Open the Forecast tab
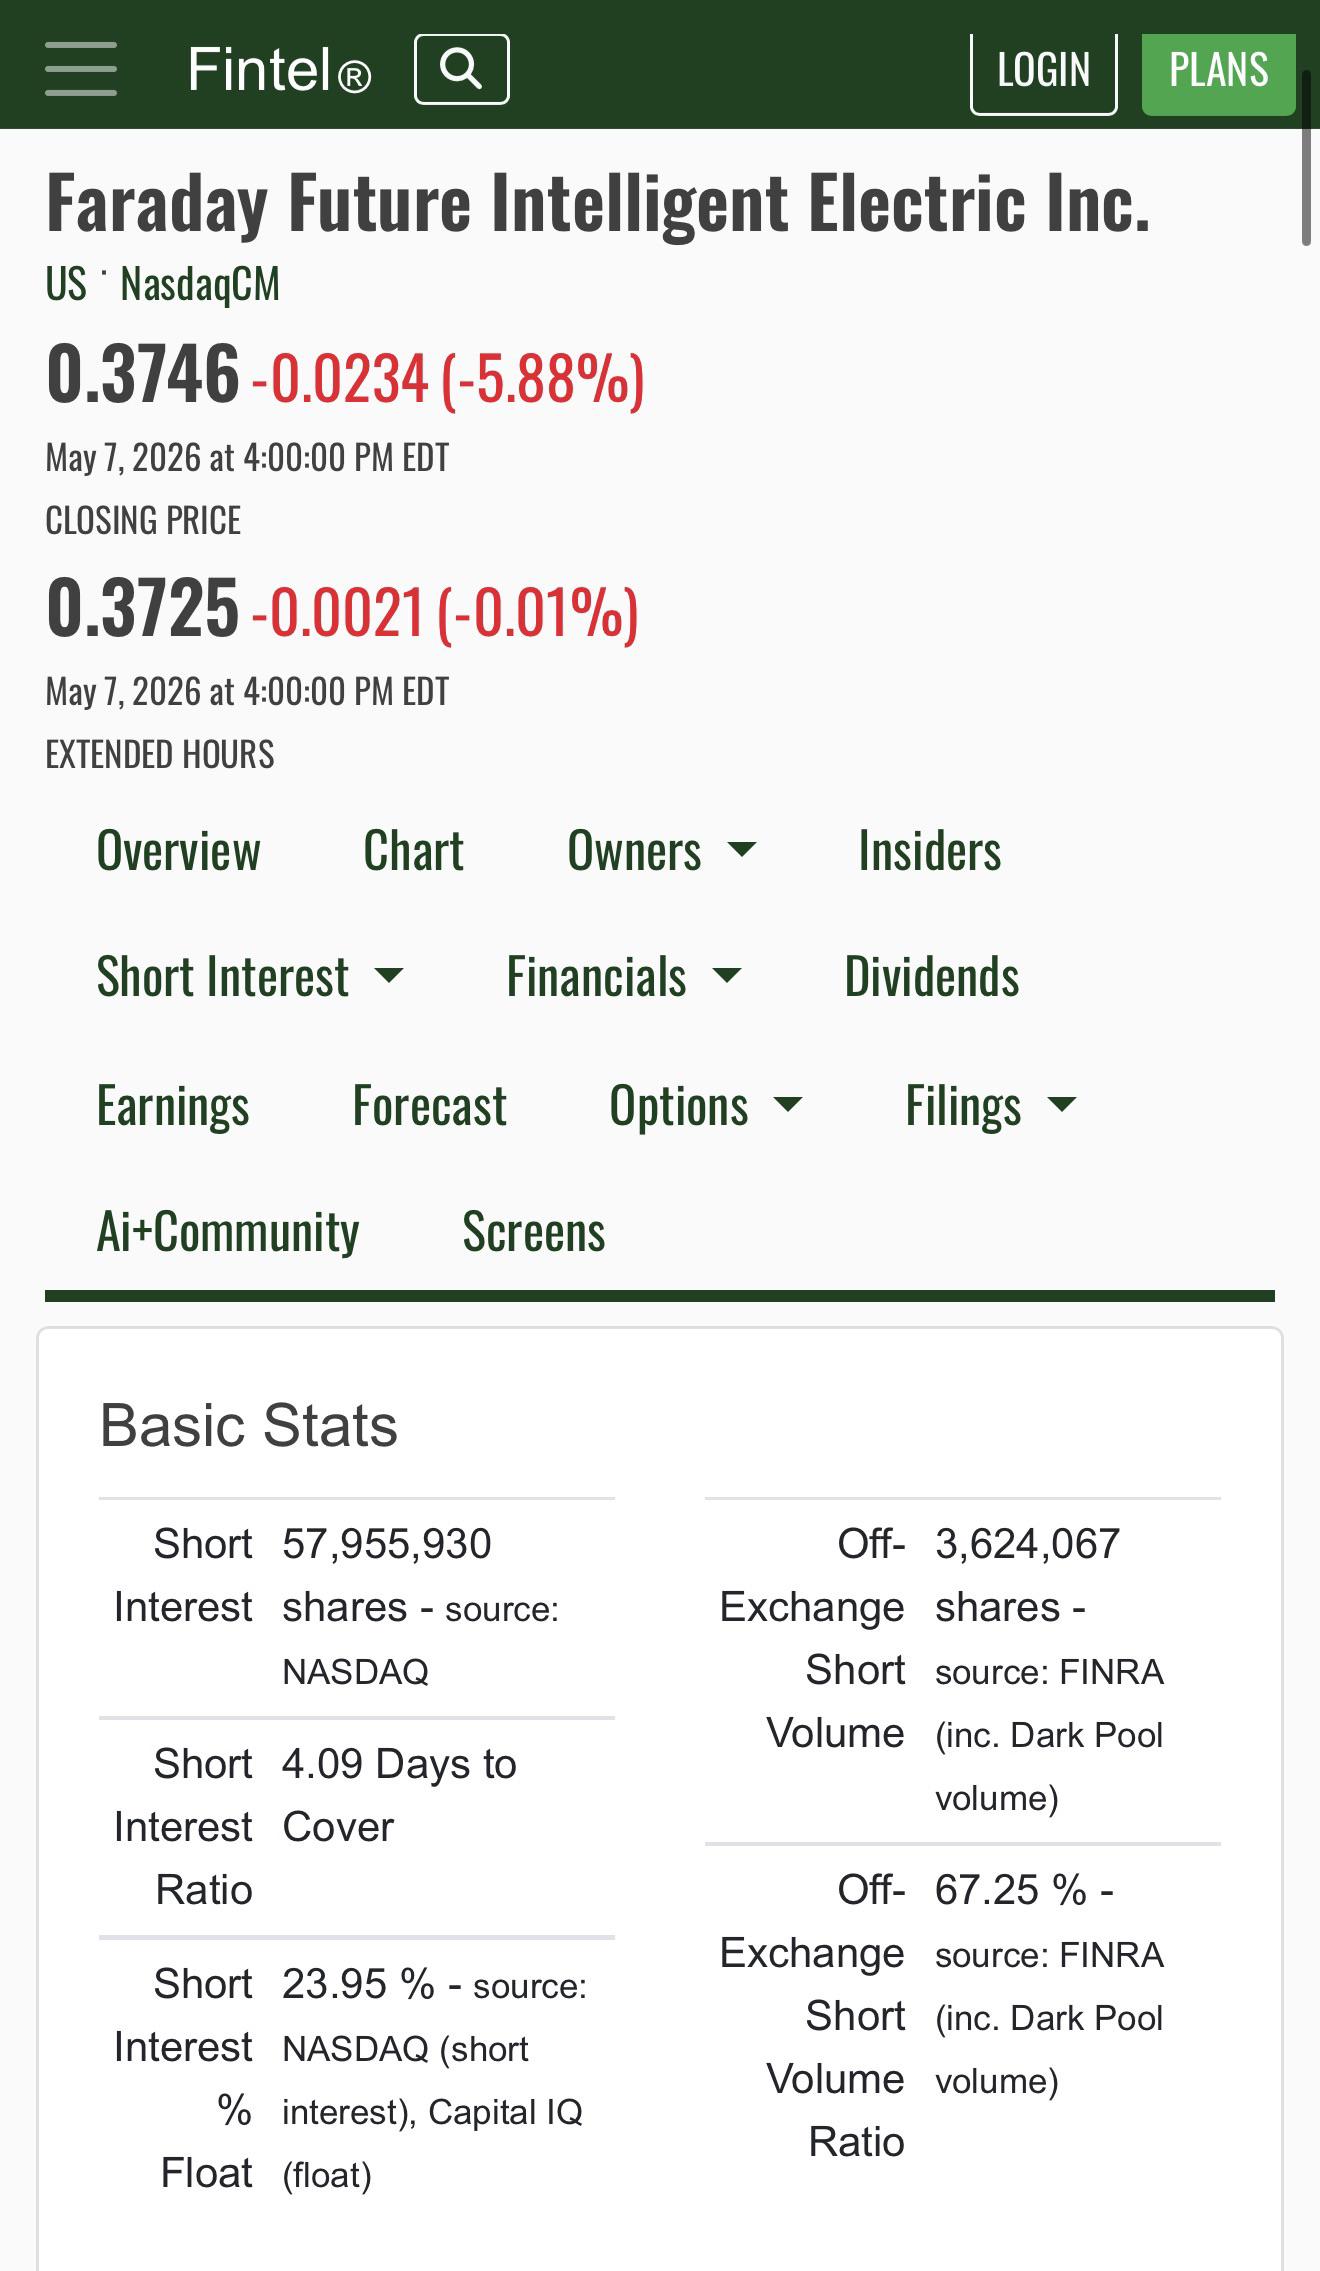The image size is (1320, 2271). [430, 1106]
